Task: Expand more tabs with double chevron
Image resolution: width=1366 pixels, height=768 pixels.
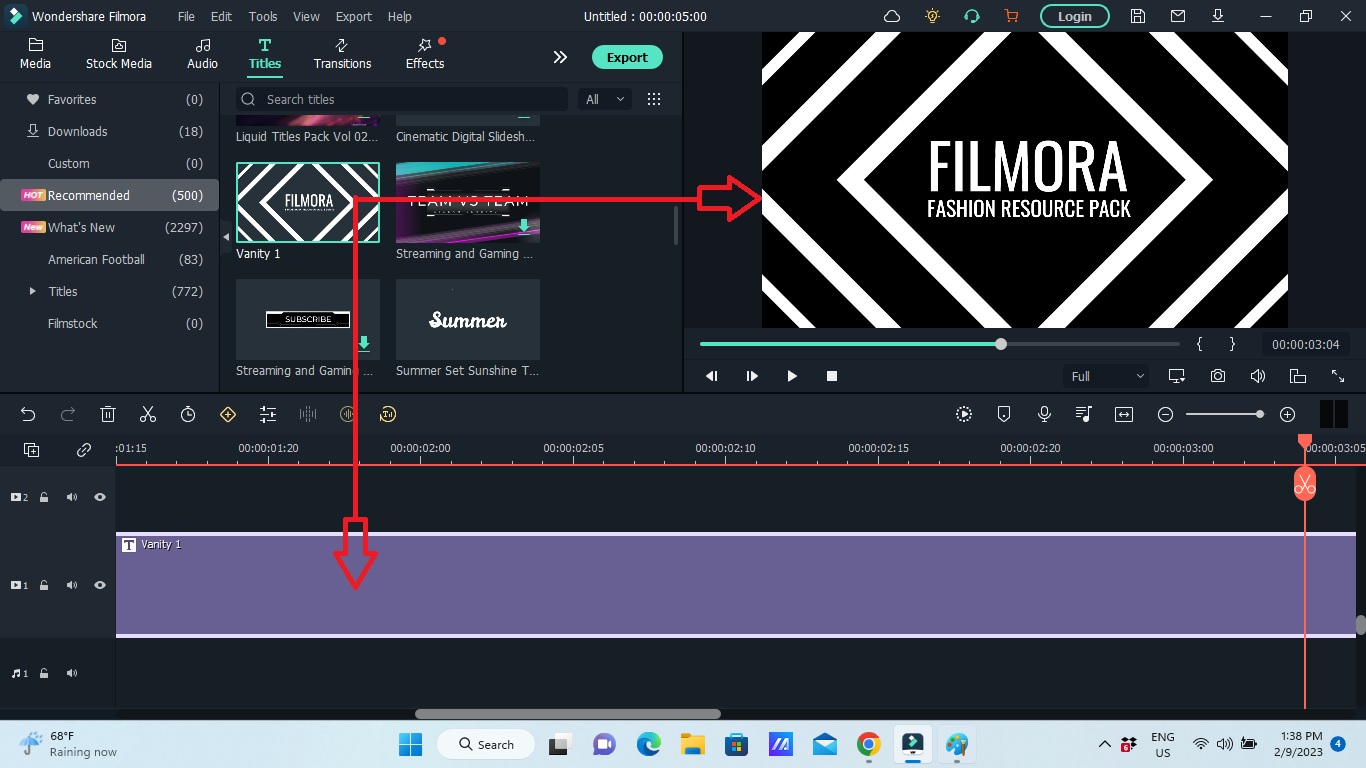Action: tap(560, 57)
